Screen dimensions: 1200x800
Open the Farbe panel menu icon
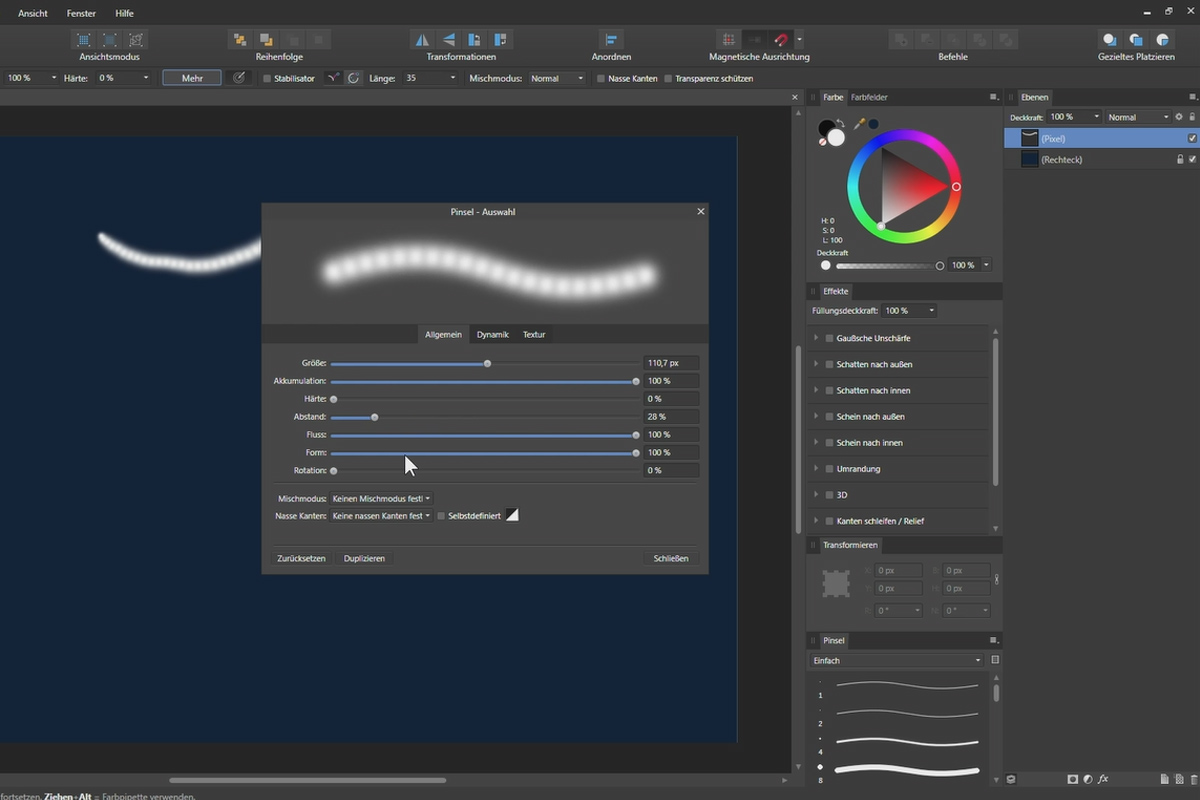click(x=991, y=97)
